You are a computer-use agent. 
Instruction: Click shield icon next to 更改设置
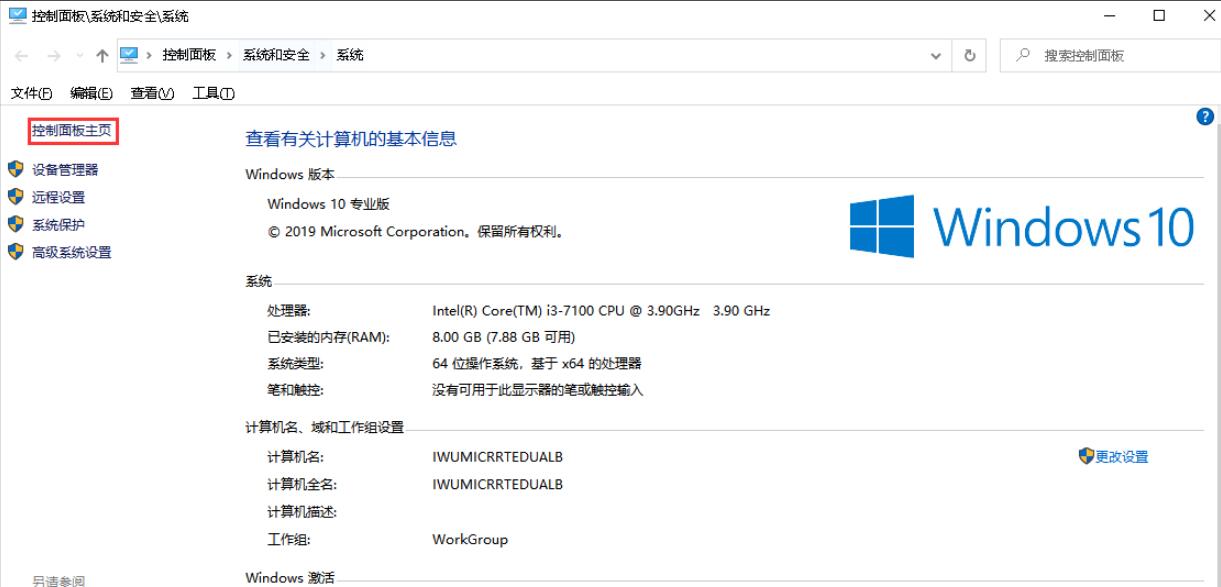click(1087, 456)
